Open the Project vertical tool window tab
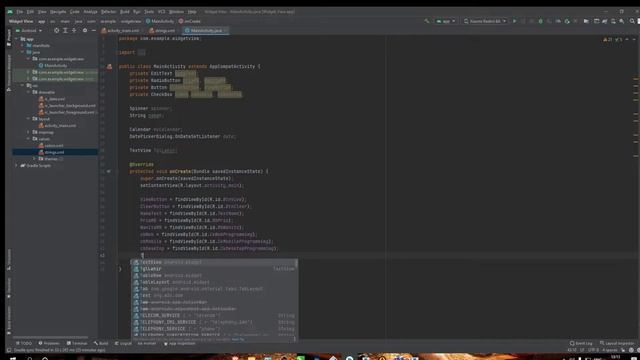Screen dimensions: 640x360 9,38
